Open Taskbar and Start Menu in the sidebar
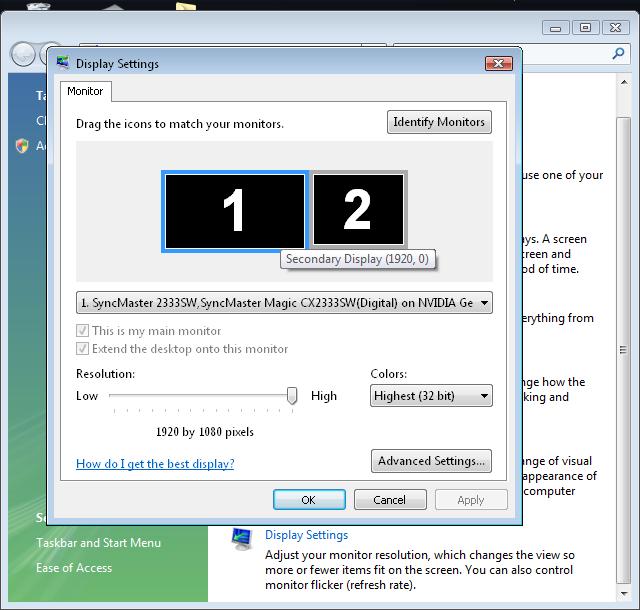The width and height of the screenshot is (640, 610). [98, 543]
